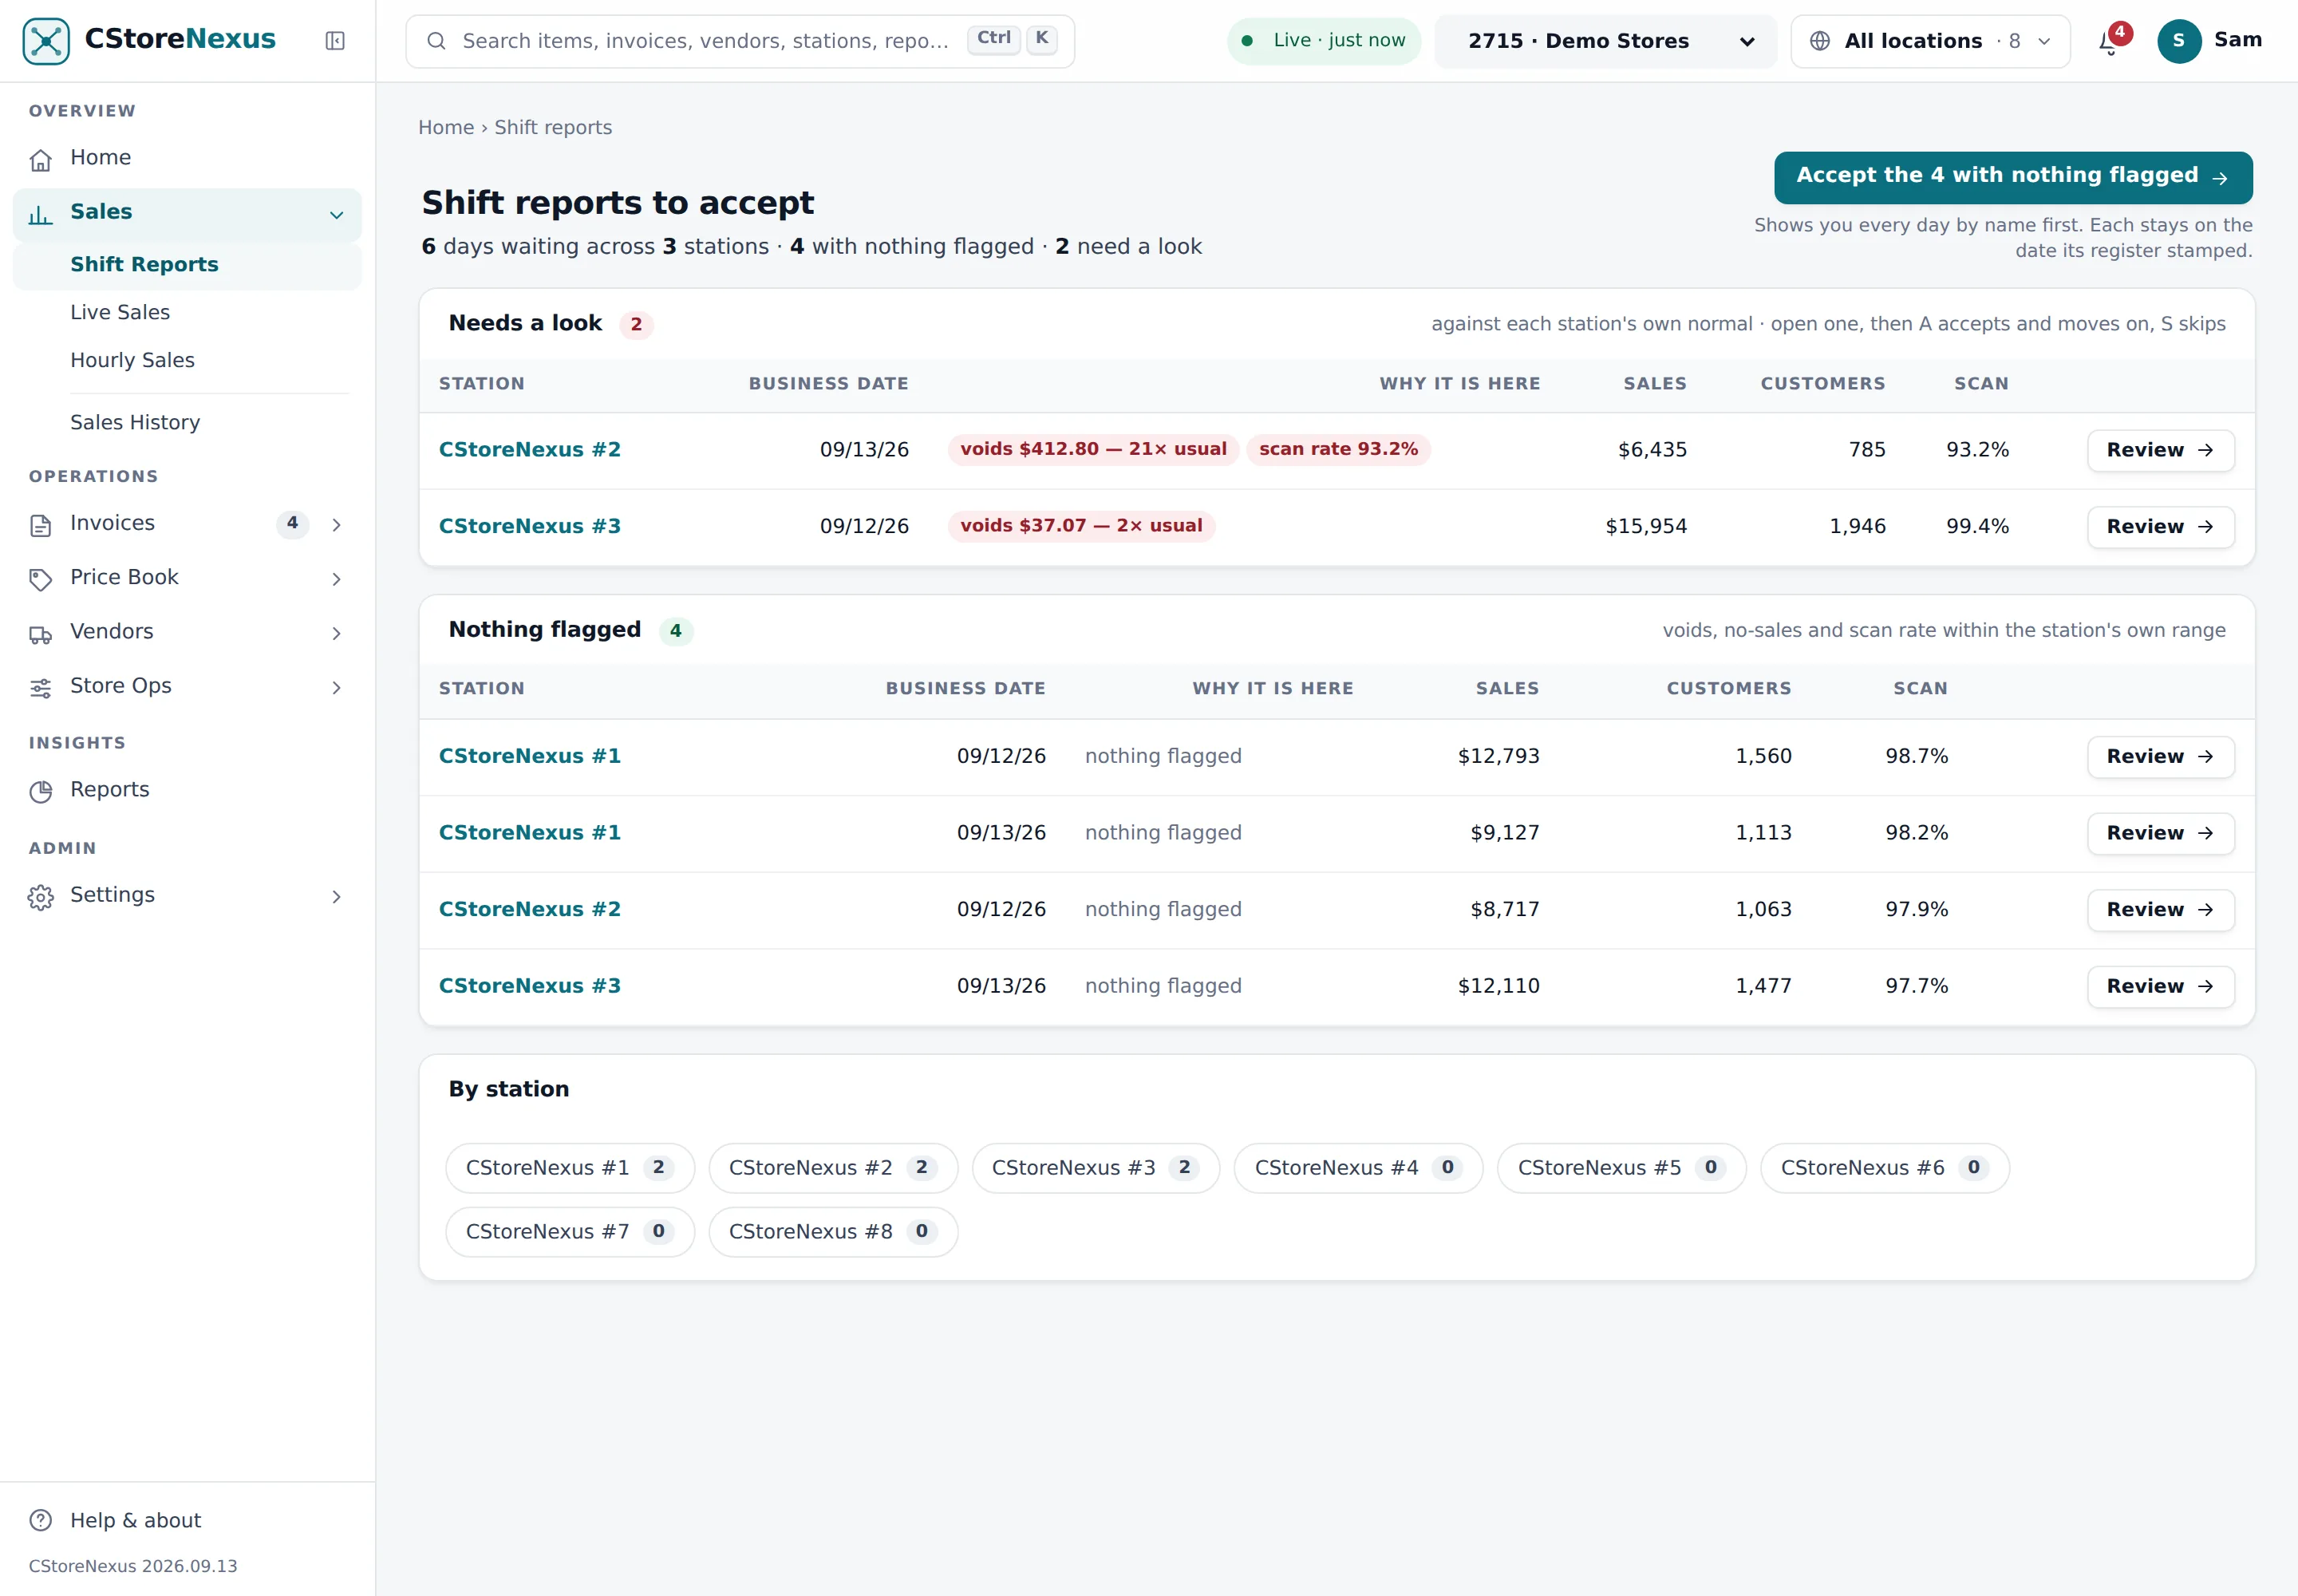
Task: Filter by CStoreNexus #4 station chip
Action: click(1358, 1168)
